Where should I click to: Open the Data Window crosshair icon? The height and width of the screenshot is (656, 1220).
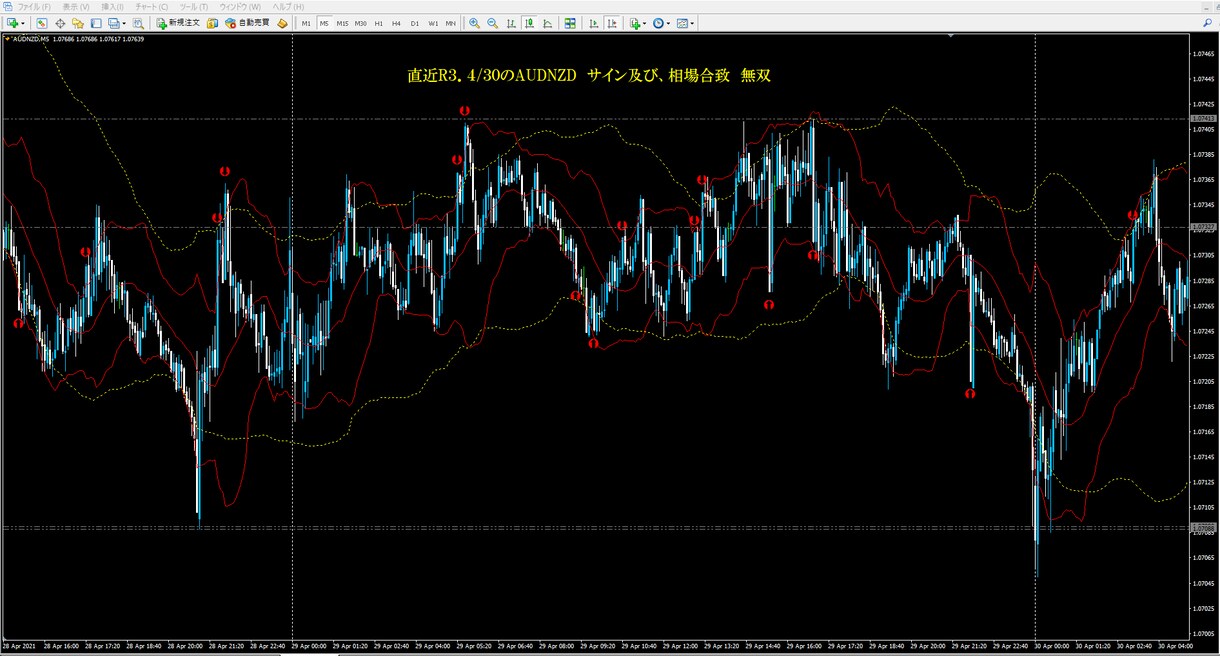pos(60,22)
